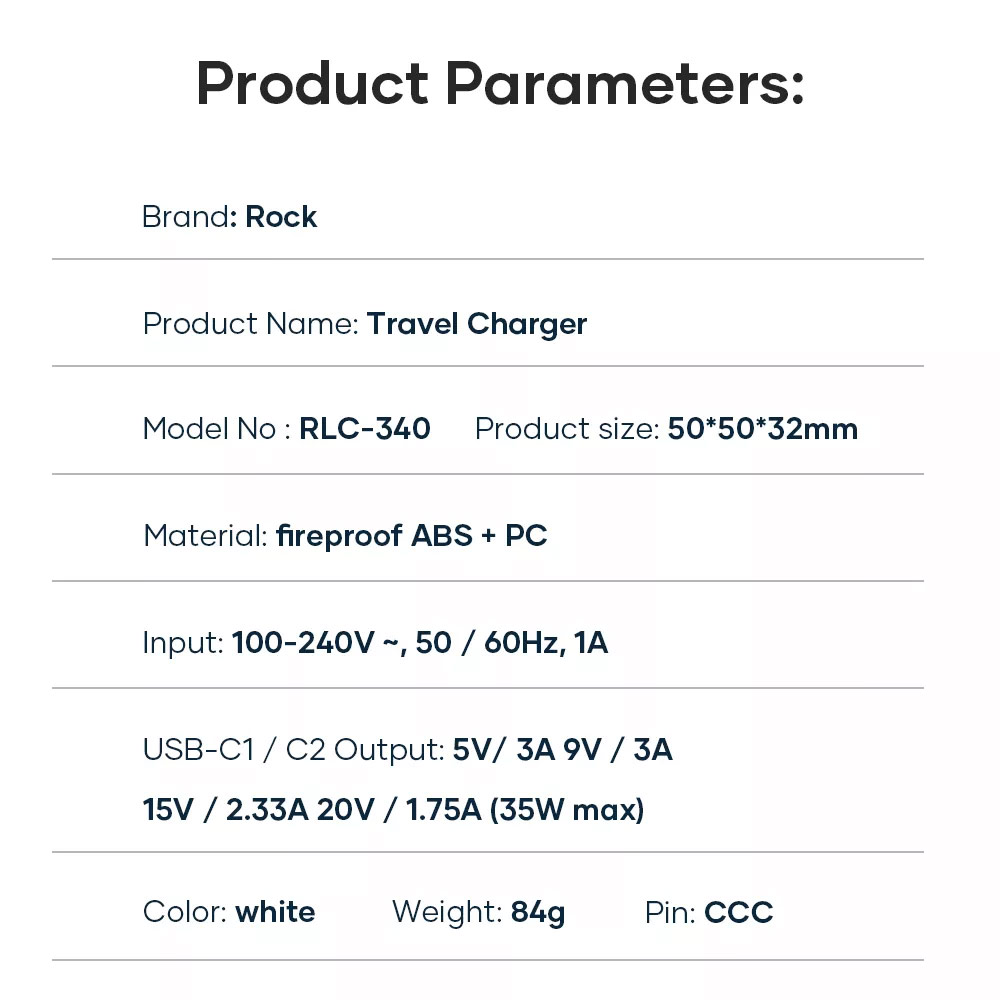
Task: Click the Product Parameters heading
Action: point(500,84)
